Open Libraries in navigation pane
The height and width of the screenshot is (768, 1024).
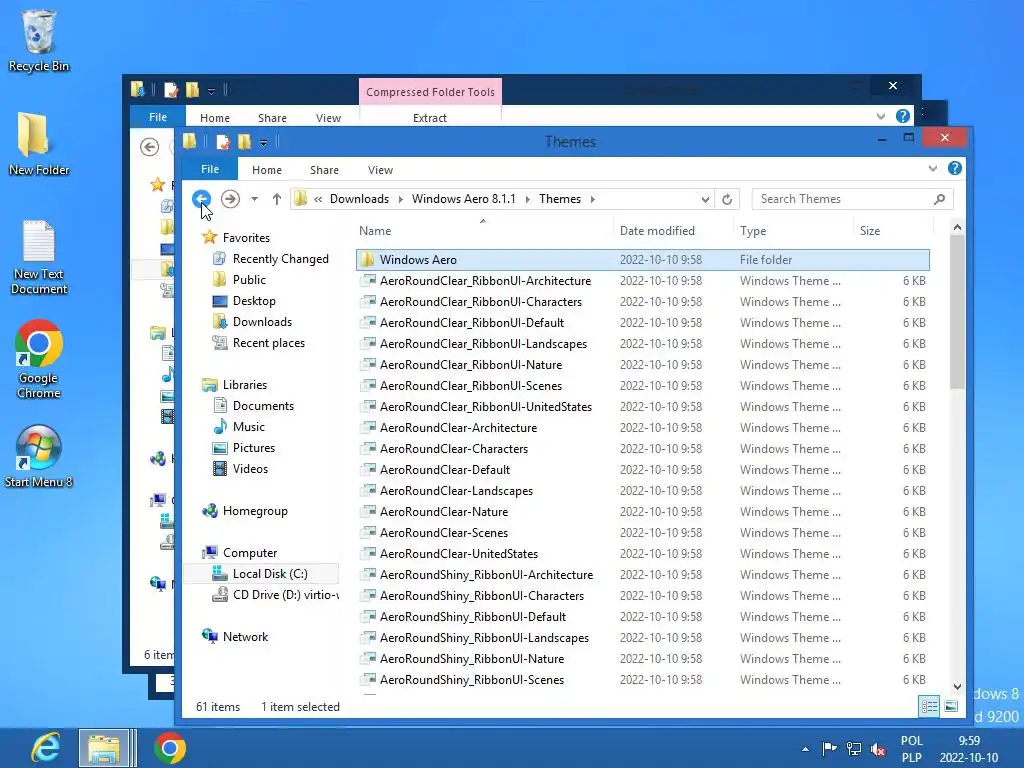(x=244, y=385)
